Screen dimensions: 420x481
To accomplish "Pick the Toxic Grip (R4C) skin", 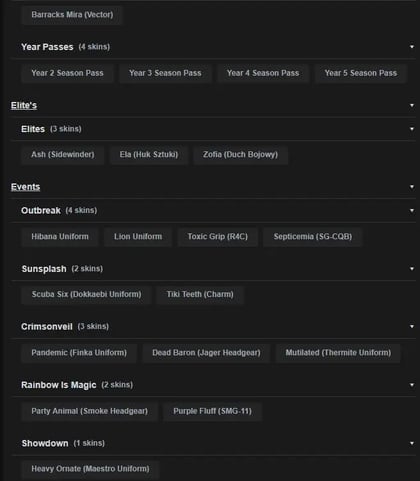I will click(x=218, y=237).
